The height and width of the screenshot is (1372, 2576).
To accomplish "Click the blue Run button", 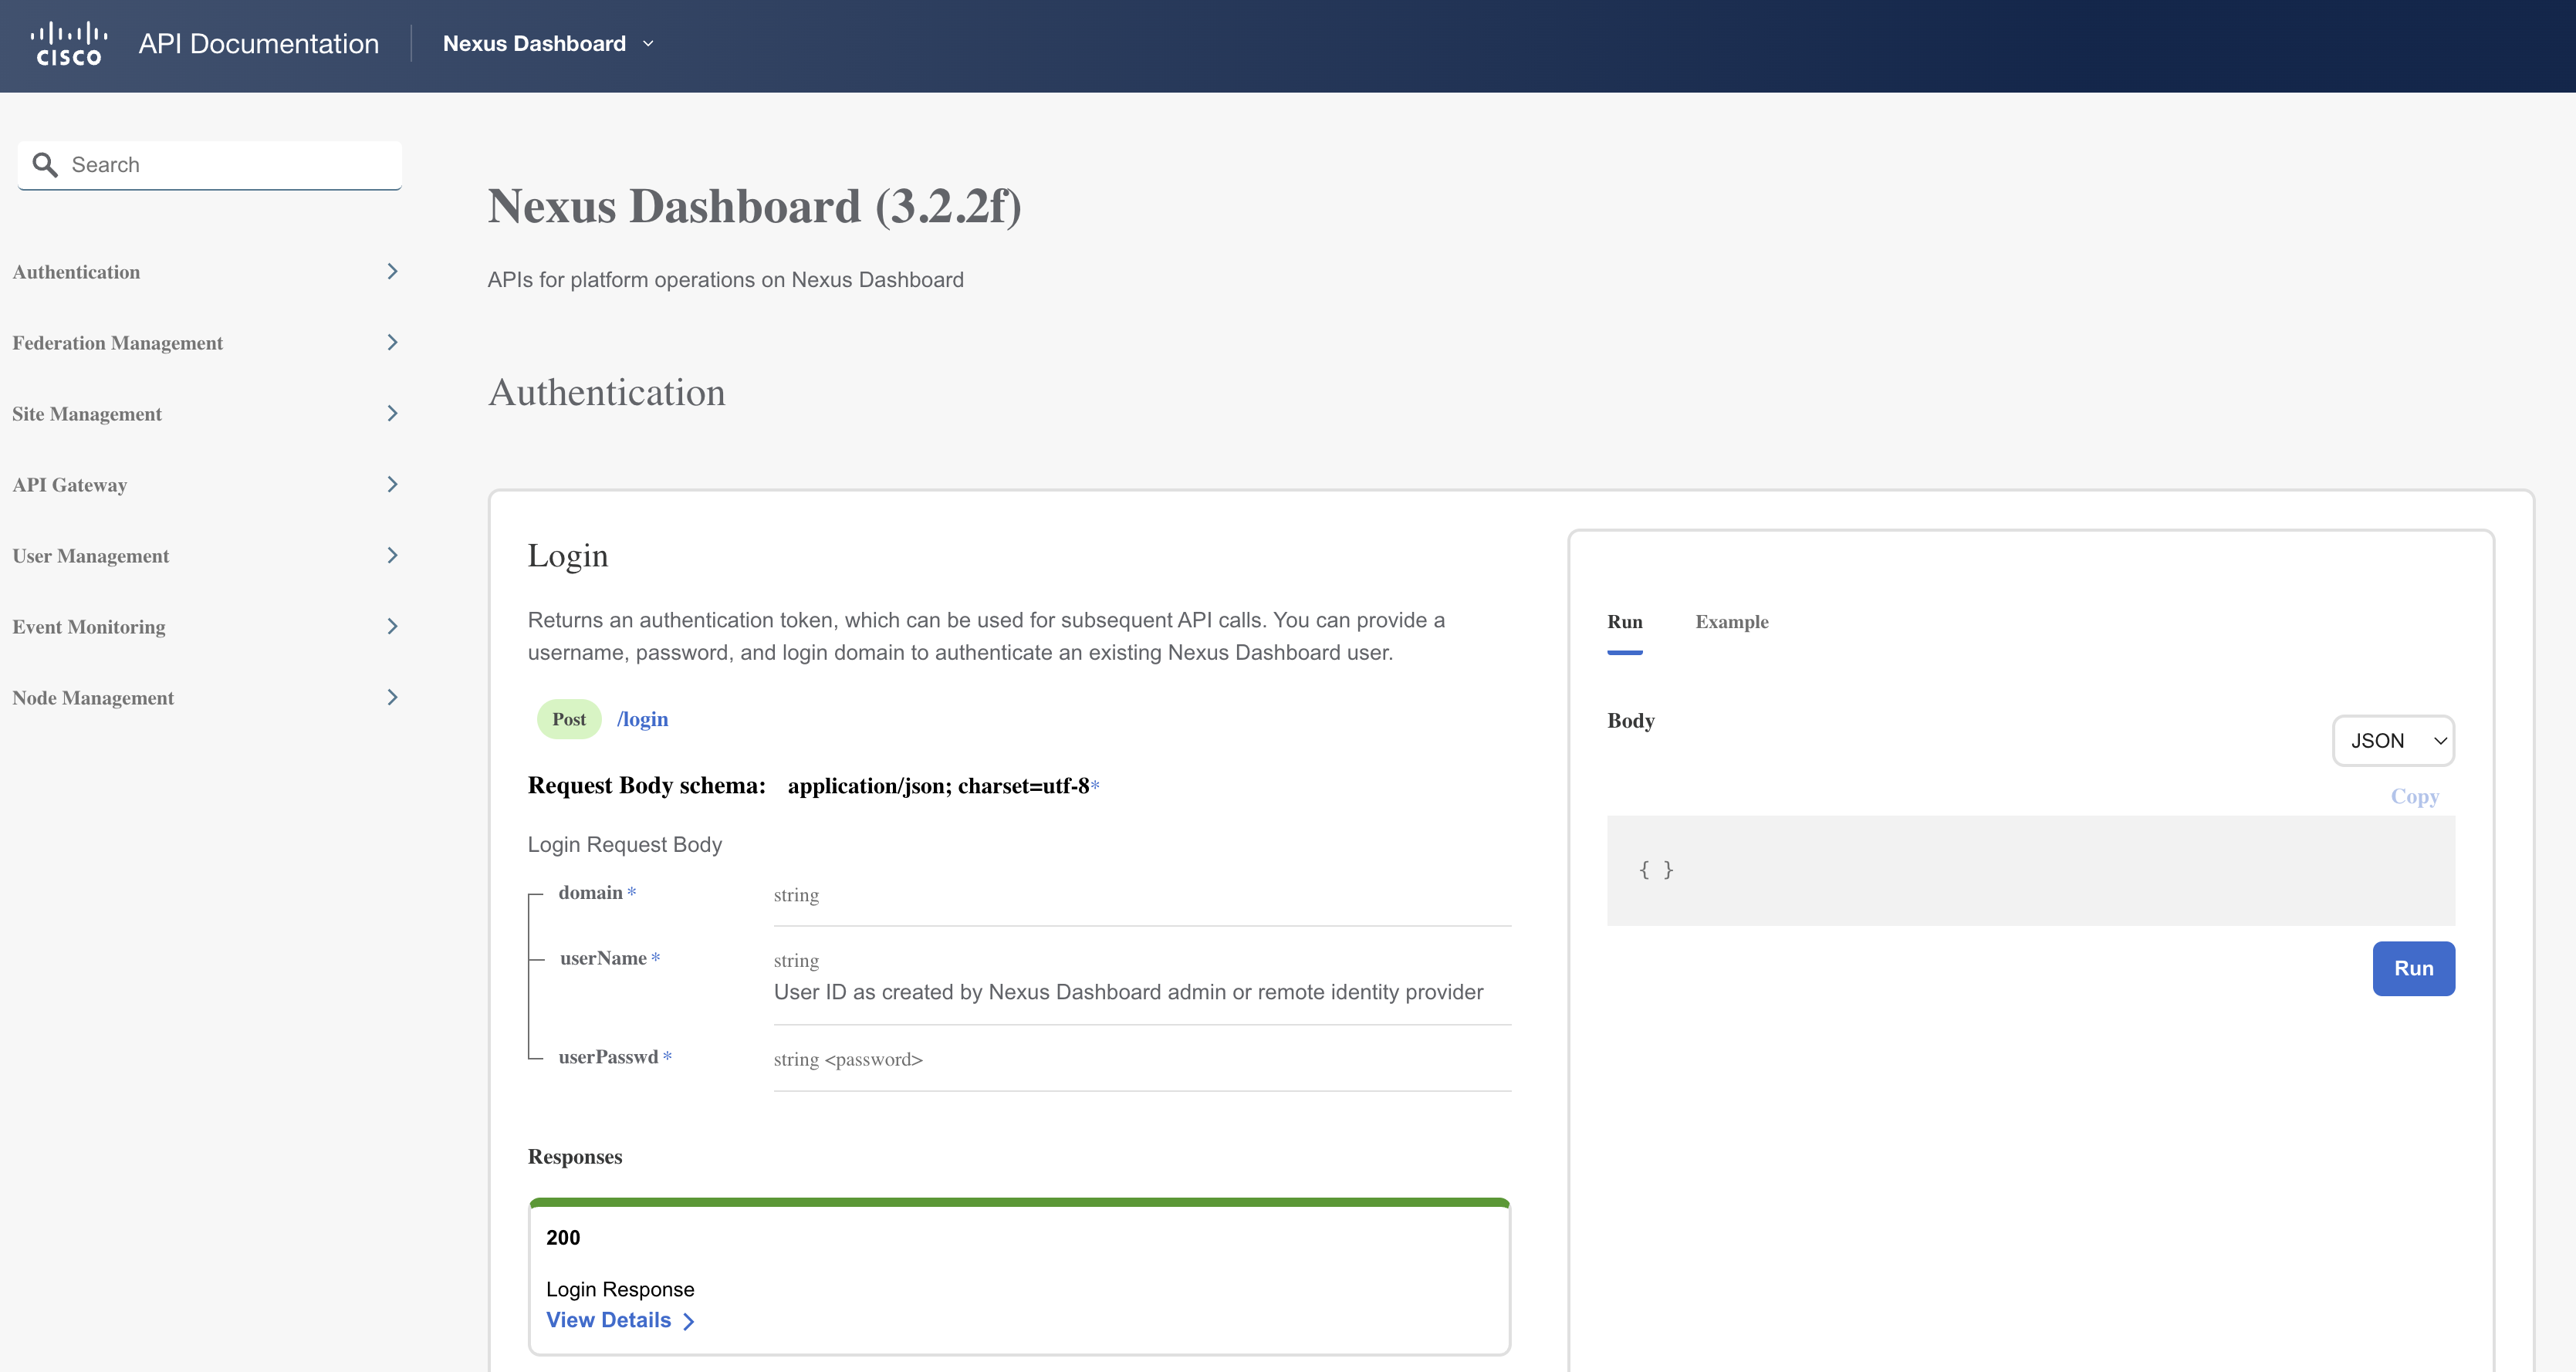I will pos(2413,969).
